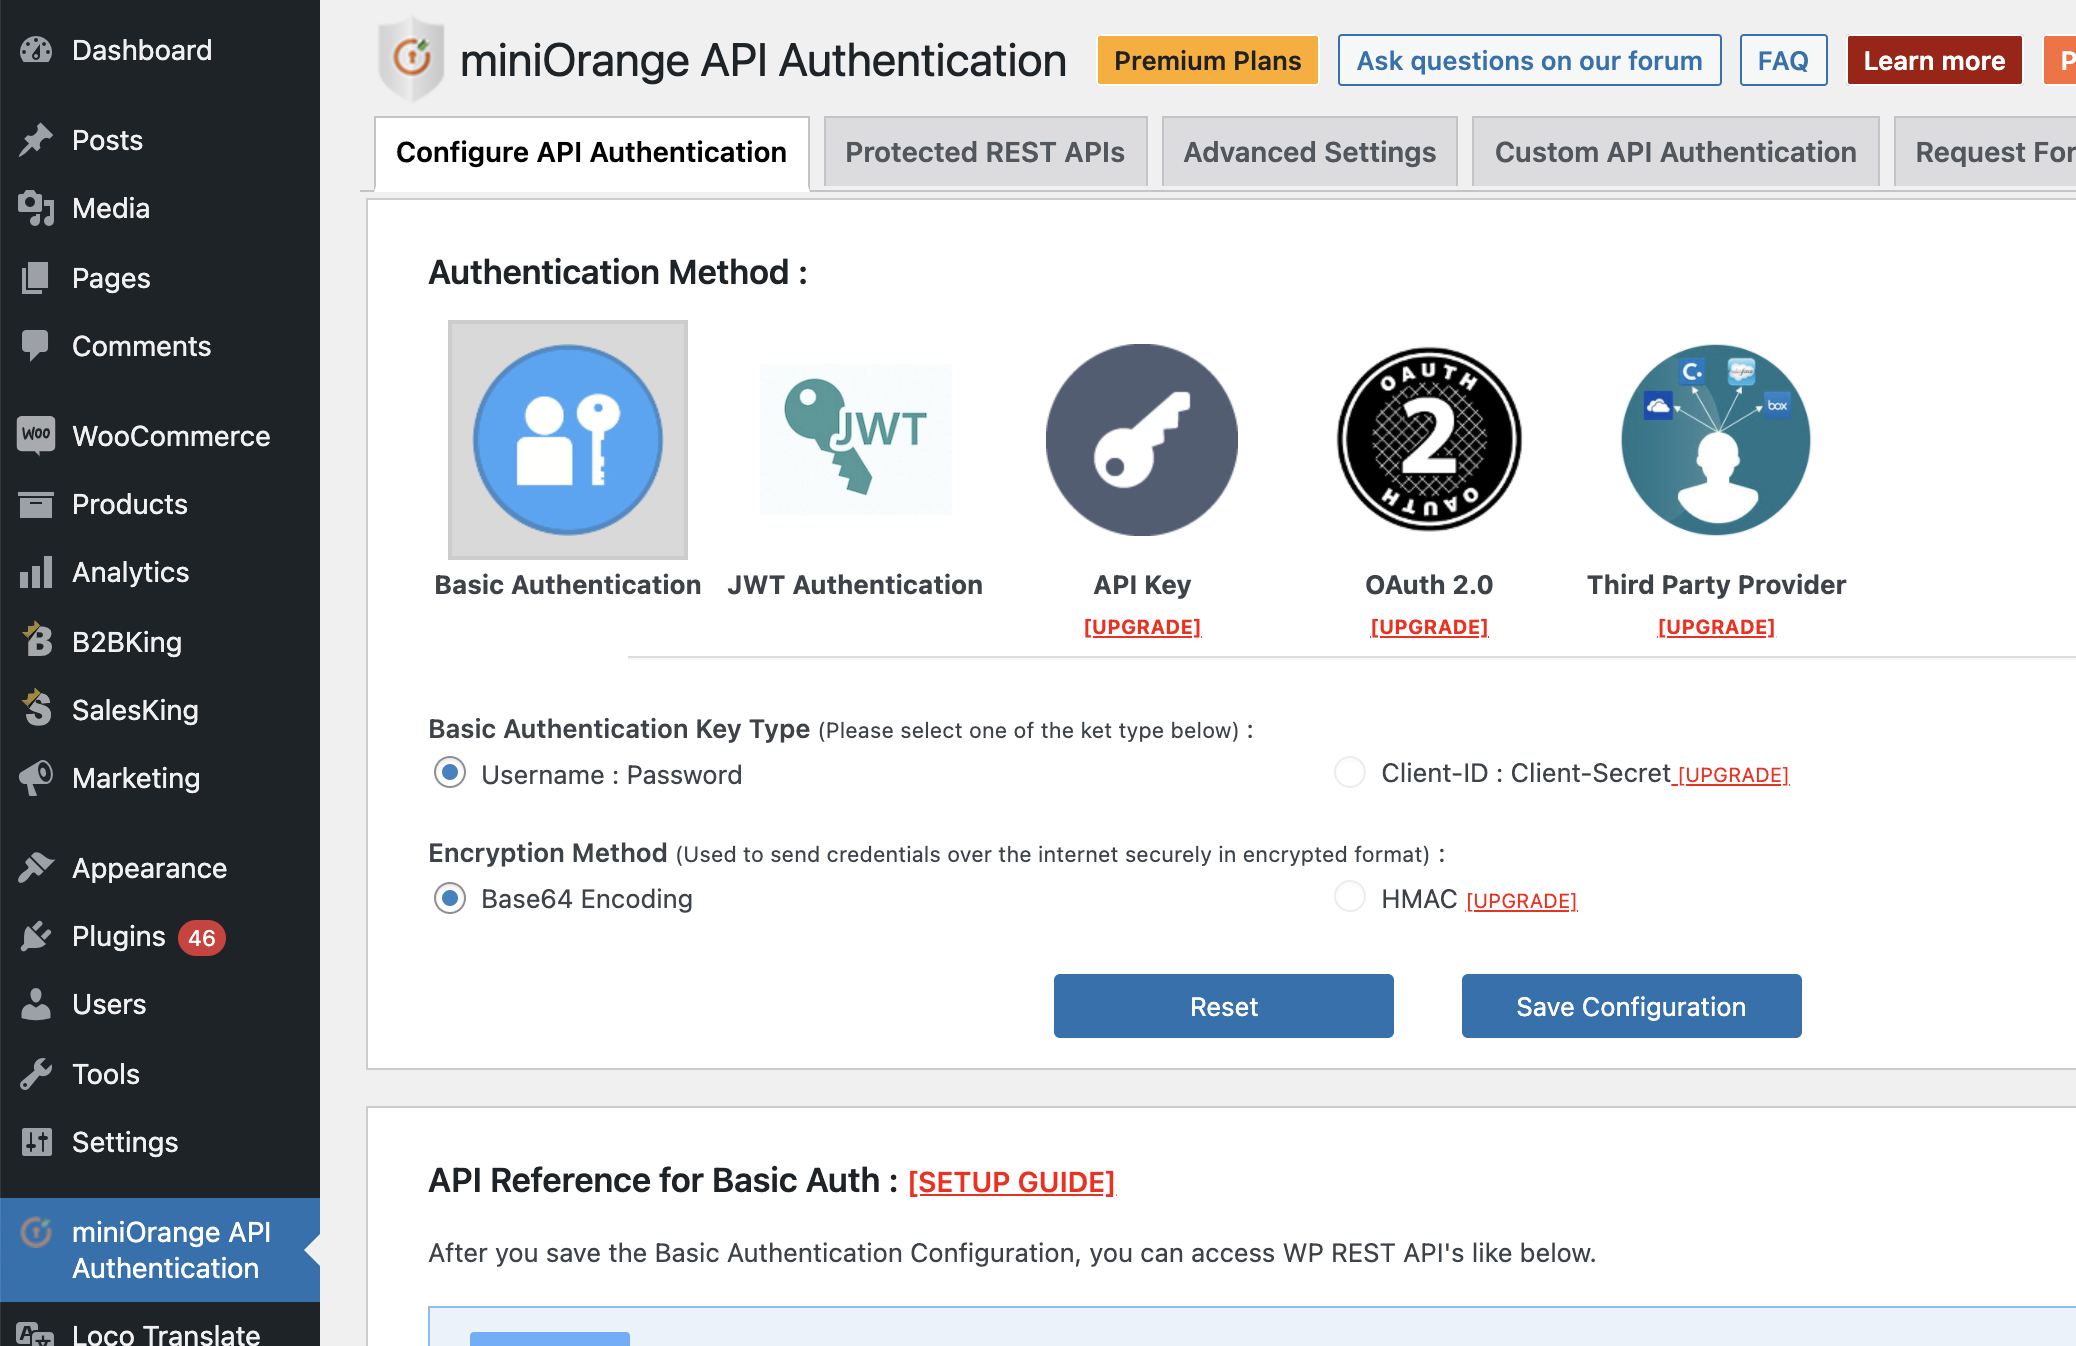Click the Posts pin icon
This screenshot has width=2076, height=1346.
(x=36, y=140)
